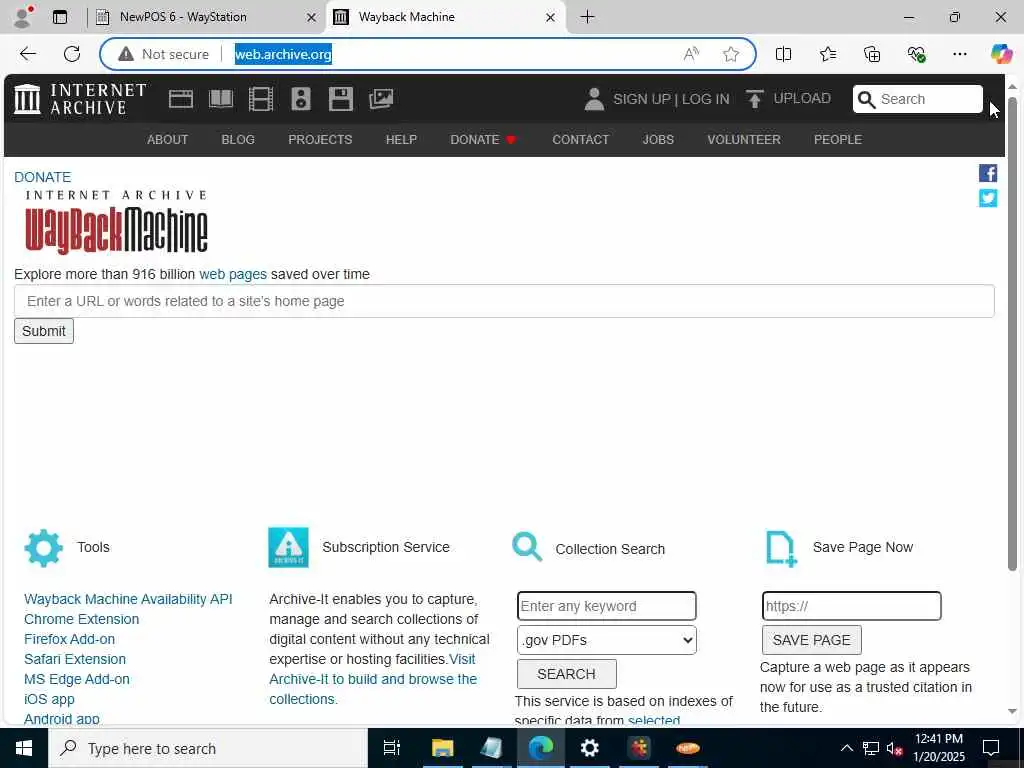The height and width of the screenshot is (768, 1024).
Task: Open the PROJECTS menu item
Action: [320, 140]
